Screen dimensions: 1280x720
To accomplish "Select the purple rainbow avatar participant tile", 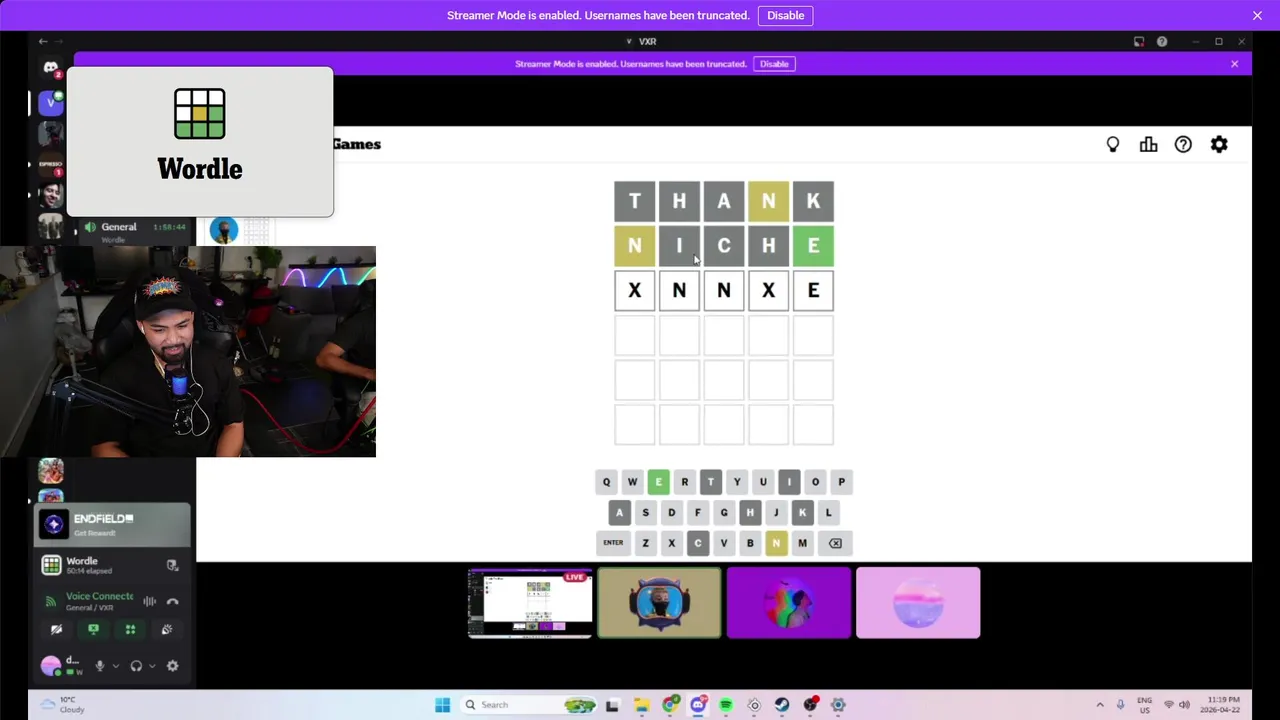I will [789, 603].
